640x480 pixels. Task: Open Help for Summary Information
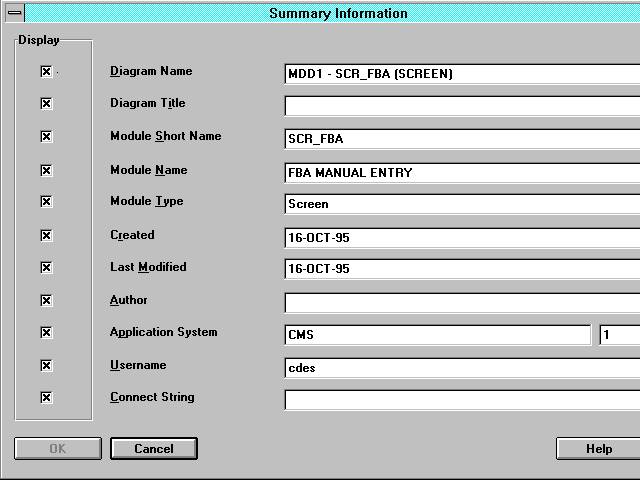pos(598,449)
